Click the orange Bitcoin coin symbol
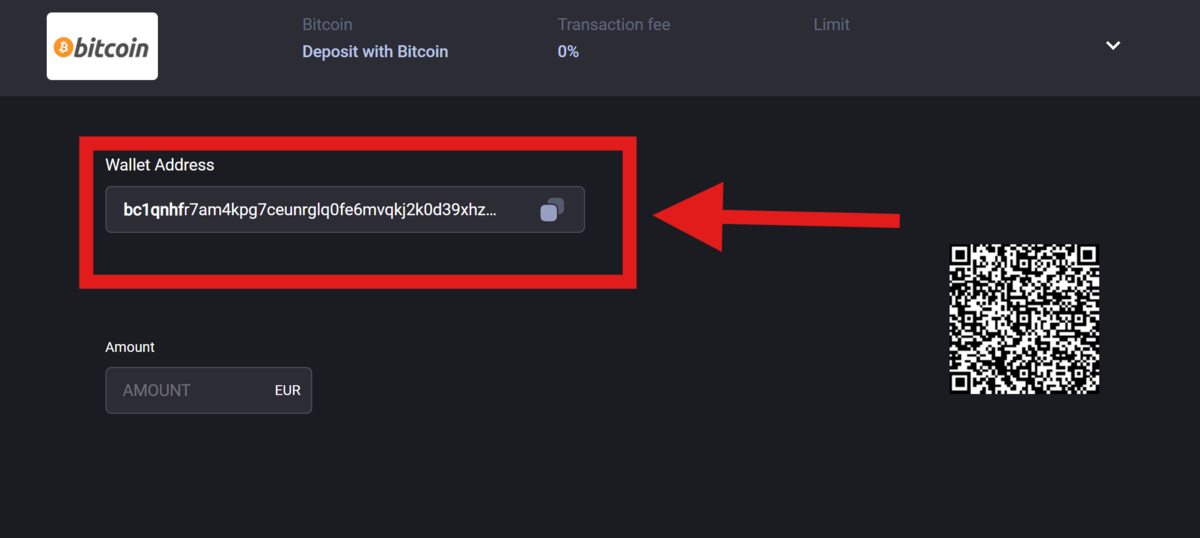This screenshot has height=538, width=1200. (63, 47)
